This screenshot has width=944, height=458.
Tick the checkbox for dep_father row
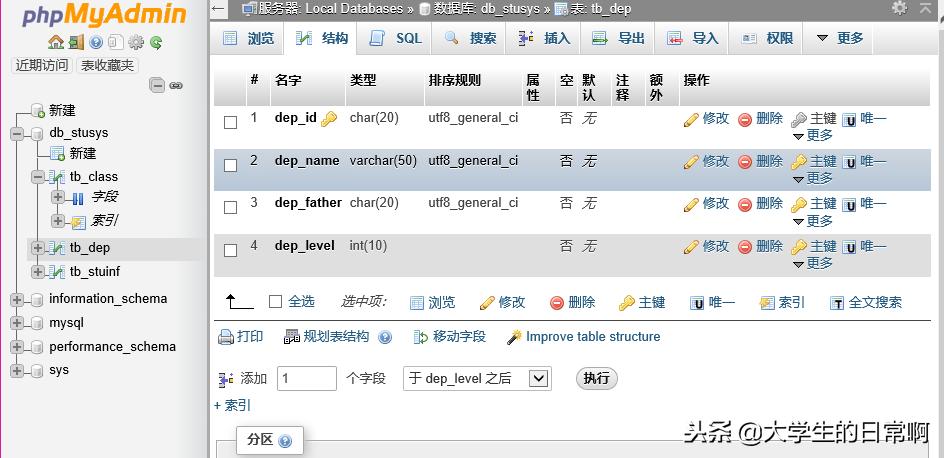click(231, 208)
